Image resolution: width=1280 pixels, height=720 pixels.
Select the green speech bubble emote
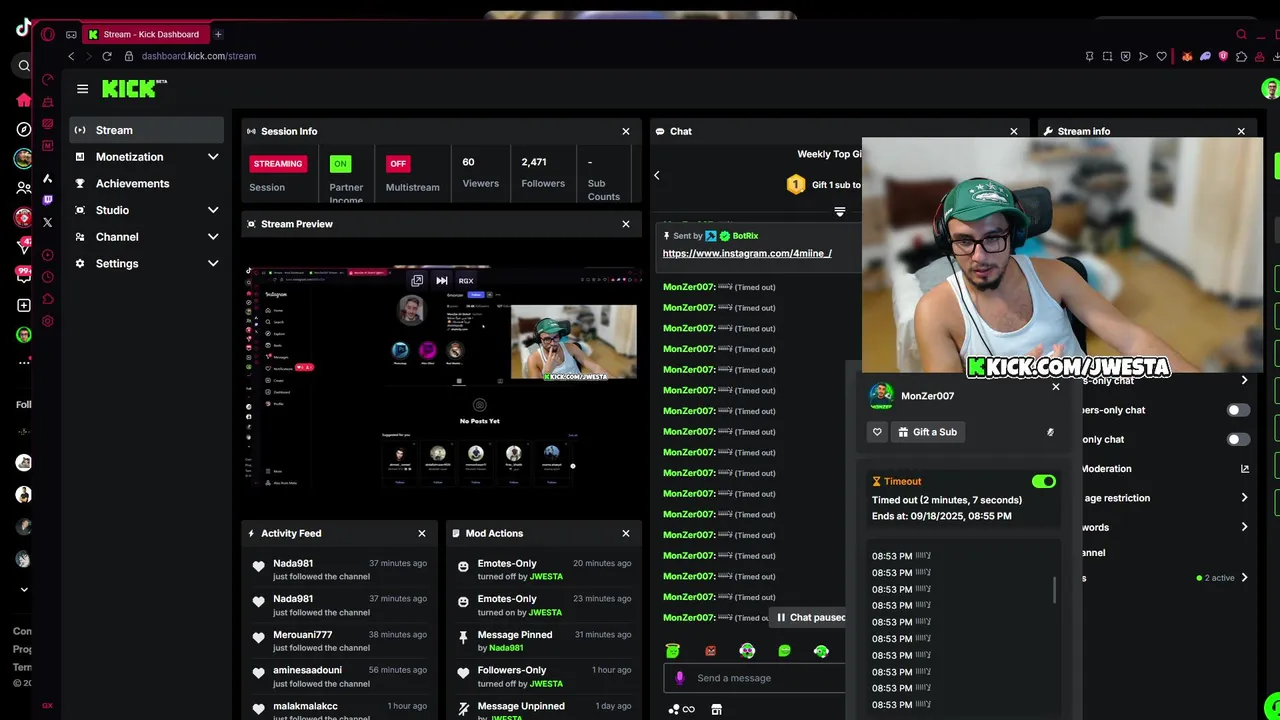(784, 651)
